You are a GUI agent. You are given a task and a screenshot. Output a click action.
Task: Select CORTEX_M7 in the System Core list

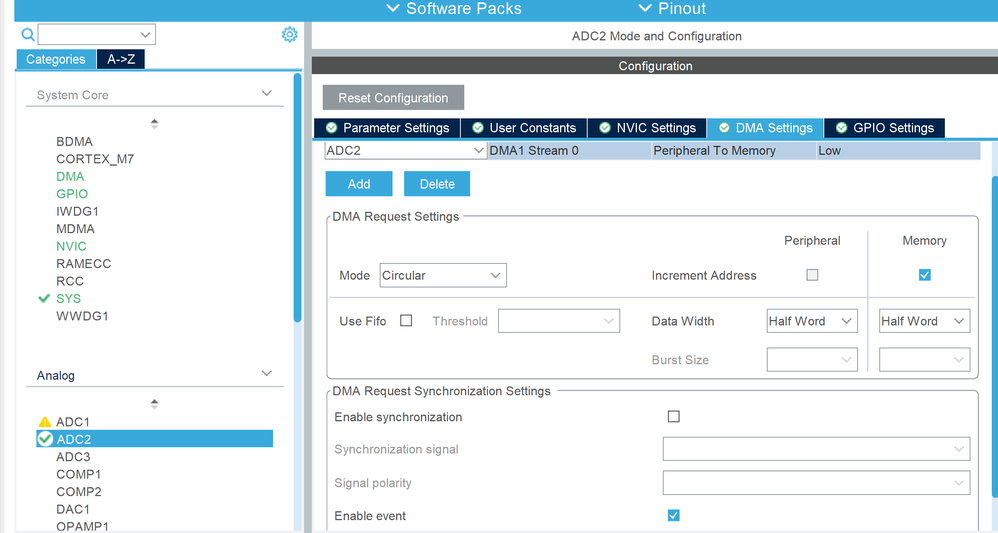pyautogui.click(x=95, y=159)
